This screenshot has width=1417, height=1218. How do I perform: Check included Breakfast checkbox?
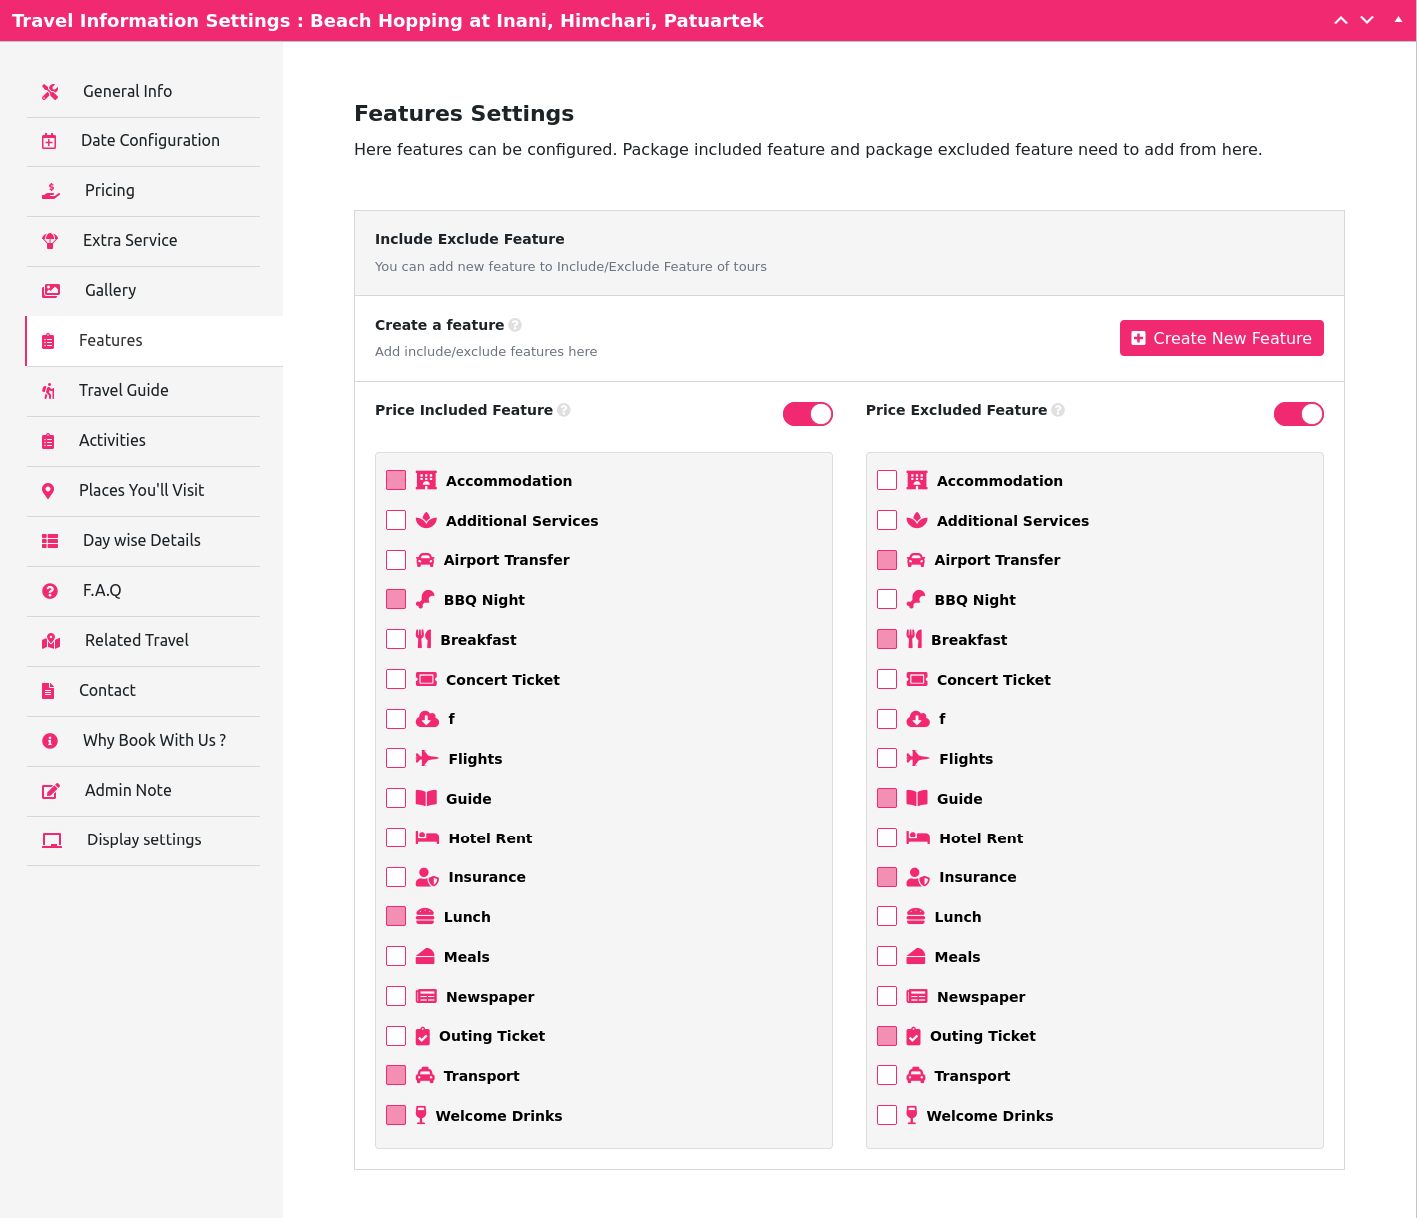(396, 639)
